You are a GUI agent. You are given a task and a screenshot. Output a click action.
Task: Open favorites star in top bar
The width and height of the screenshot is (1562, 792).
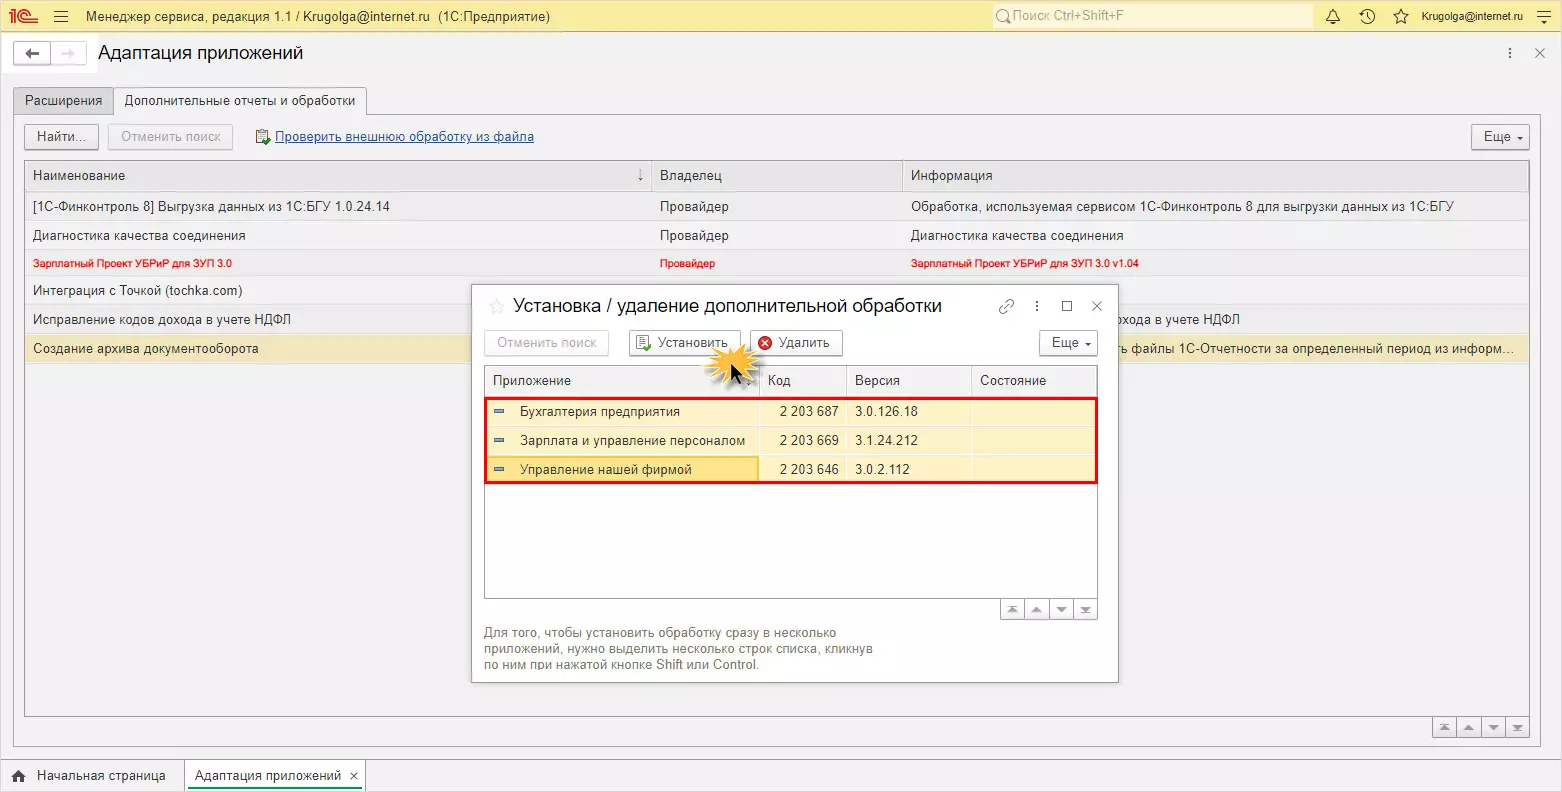click(1401, 17)
